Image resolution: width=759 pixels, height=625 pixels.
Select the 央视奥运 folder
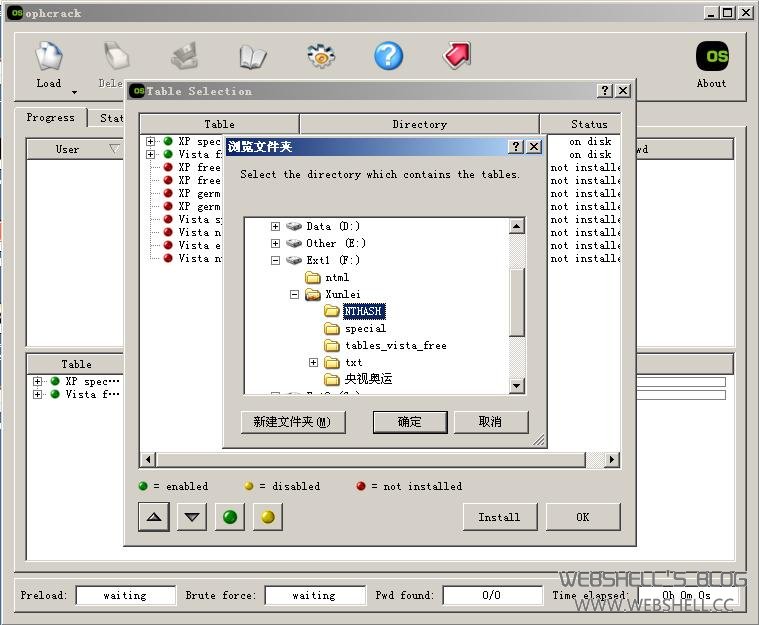(368, 379)
